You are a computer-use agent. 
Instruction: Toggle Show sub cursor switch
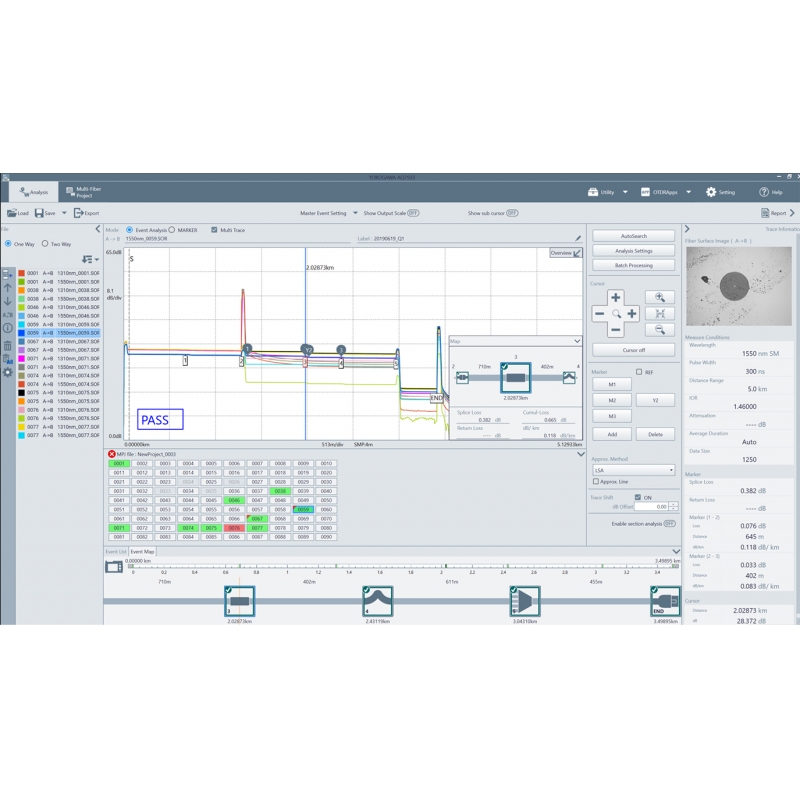click(x=512, y=213)
